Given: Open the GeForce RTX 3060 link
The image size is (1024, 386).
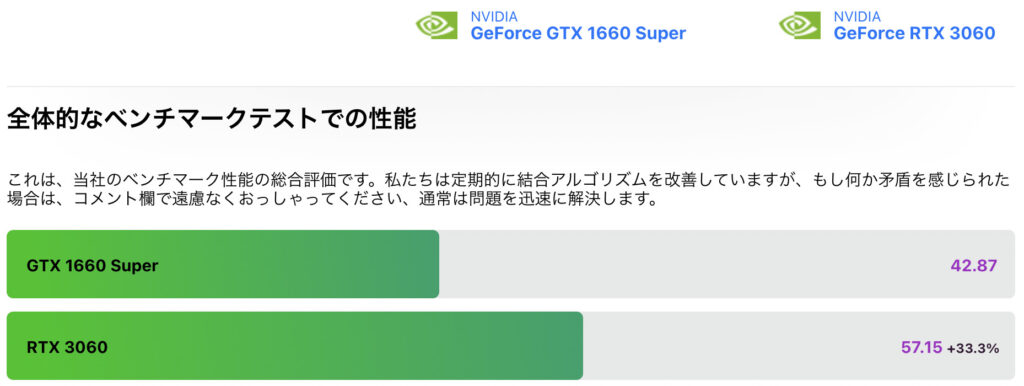Looking at the screenshot, I should coord(914,33).
